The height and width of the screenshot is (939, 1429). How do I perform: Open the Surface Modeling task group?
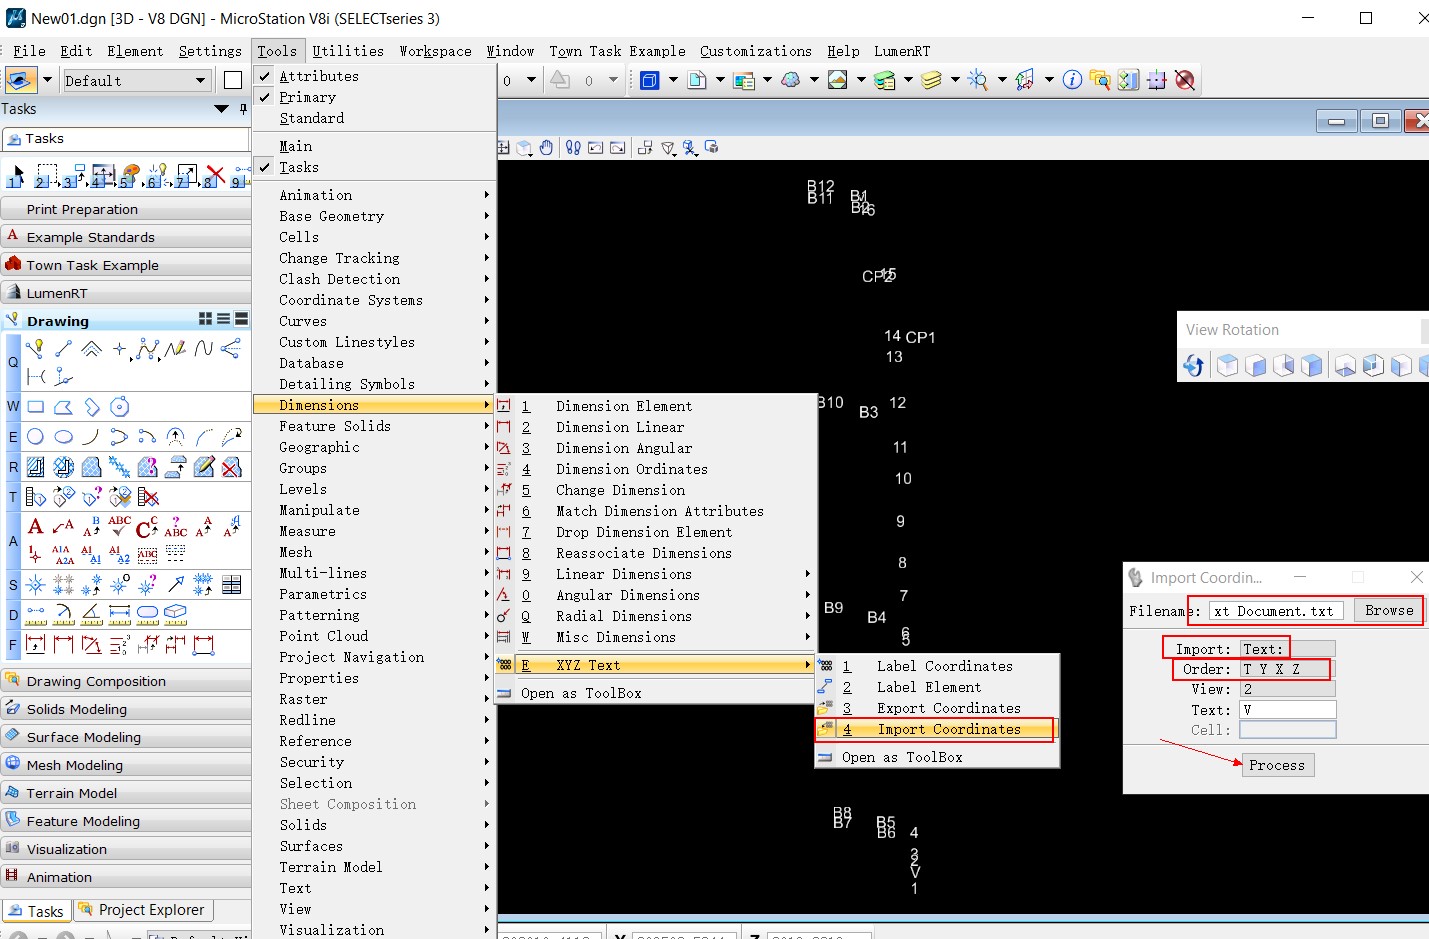coord(126,737)
